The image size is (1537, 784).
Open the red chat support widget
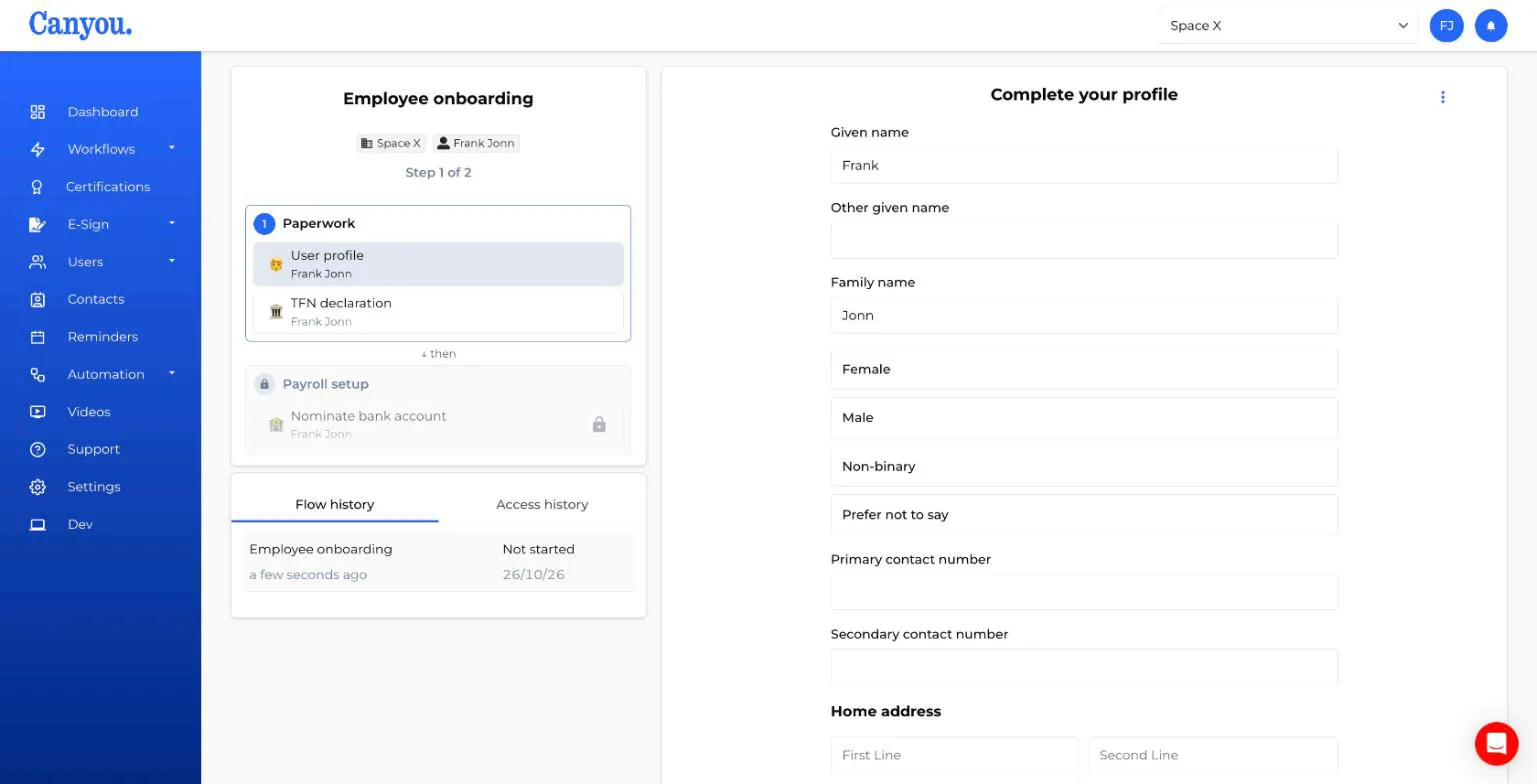click(x=1496, y=743)
